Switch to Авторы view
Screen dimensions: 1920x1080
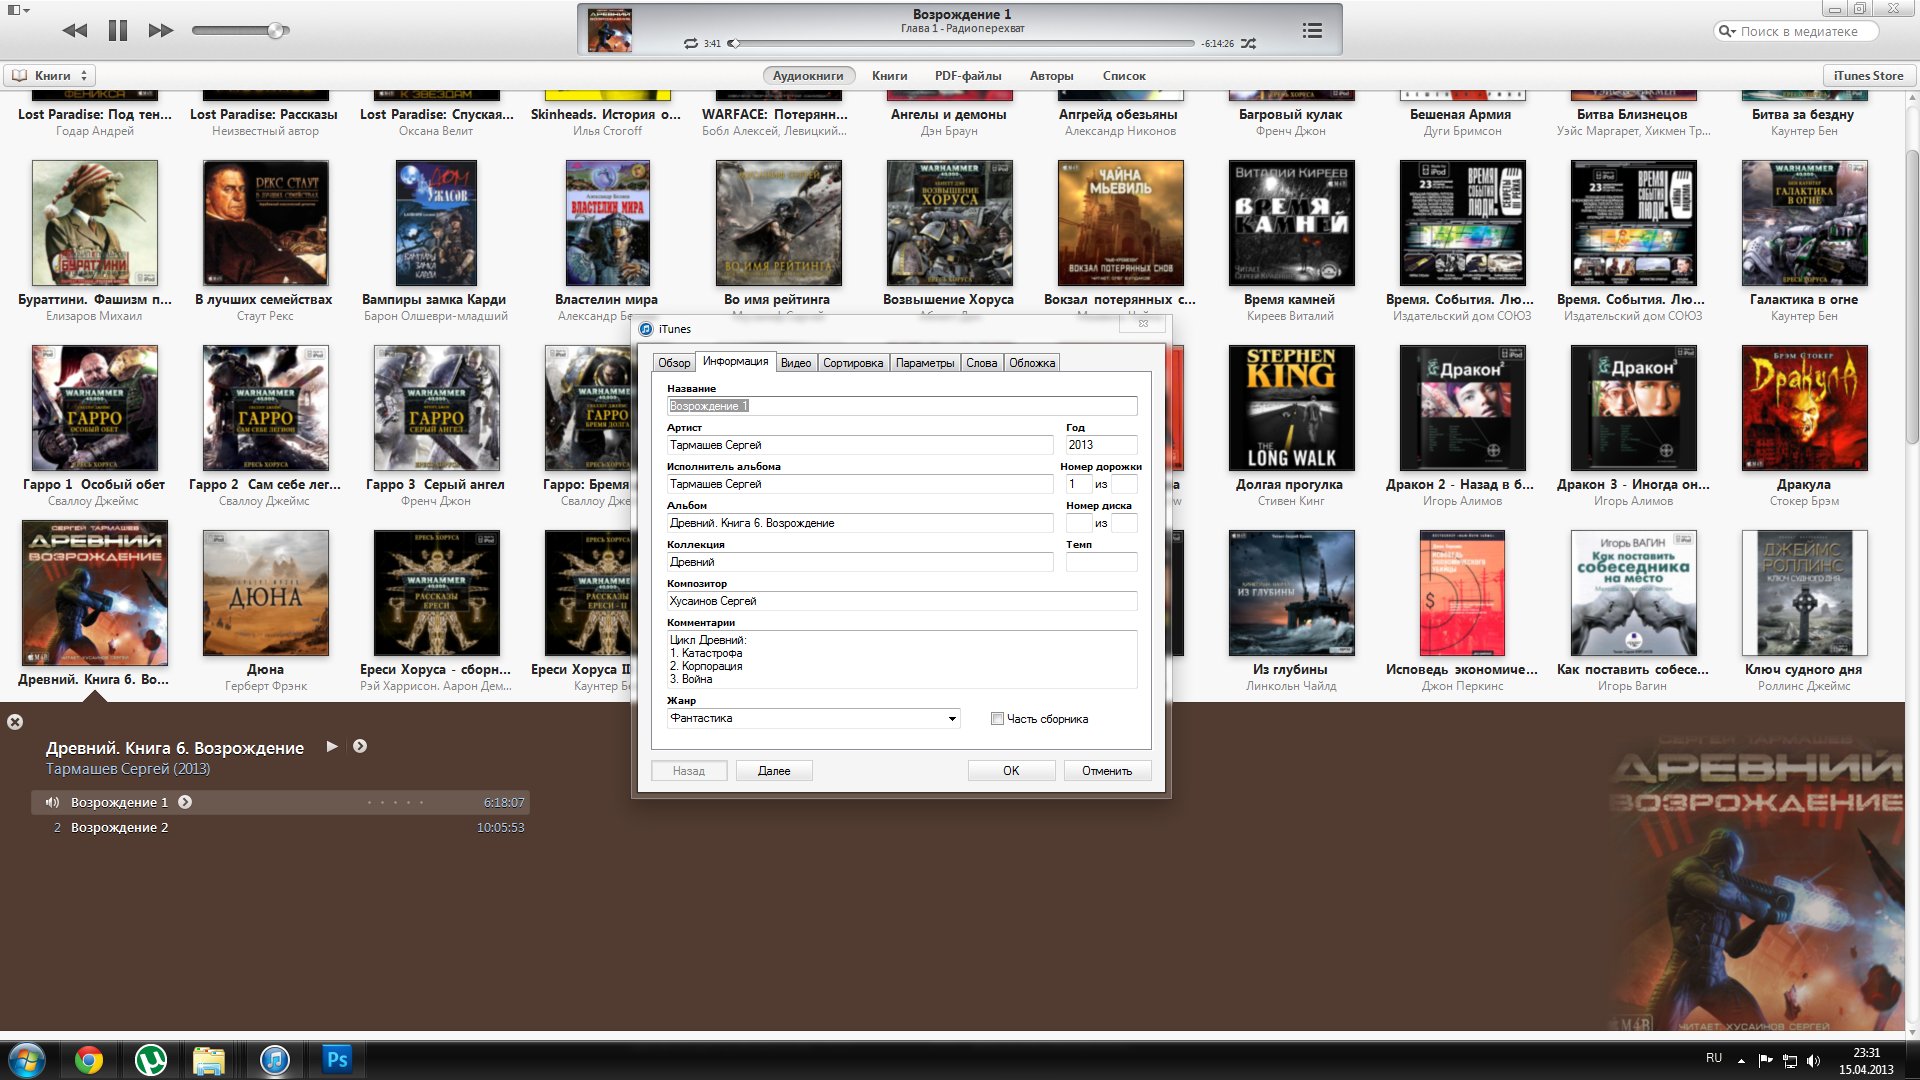[x=1051, y=76]
